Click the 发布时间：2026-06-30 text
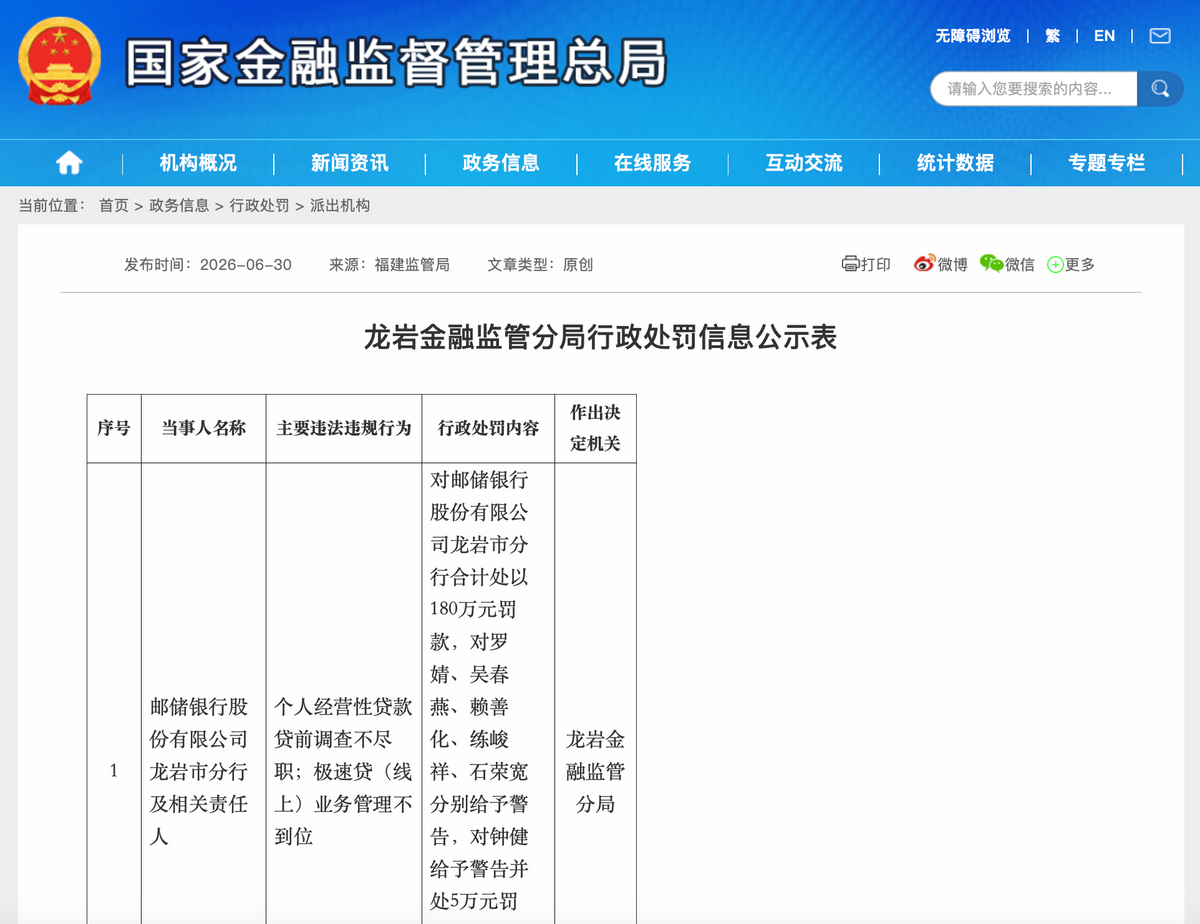1200x924 pixels. click(x=208, y=264)
